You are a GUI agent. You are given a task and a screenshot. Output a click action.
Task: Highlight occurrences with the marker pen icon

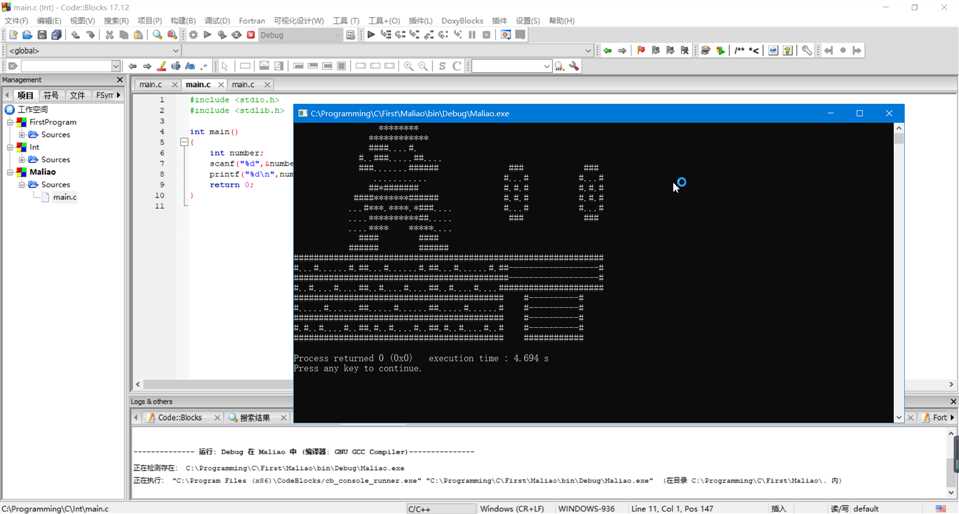(x=161, y=66)
